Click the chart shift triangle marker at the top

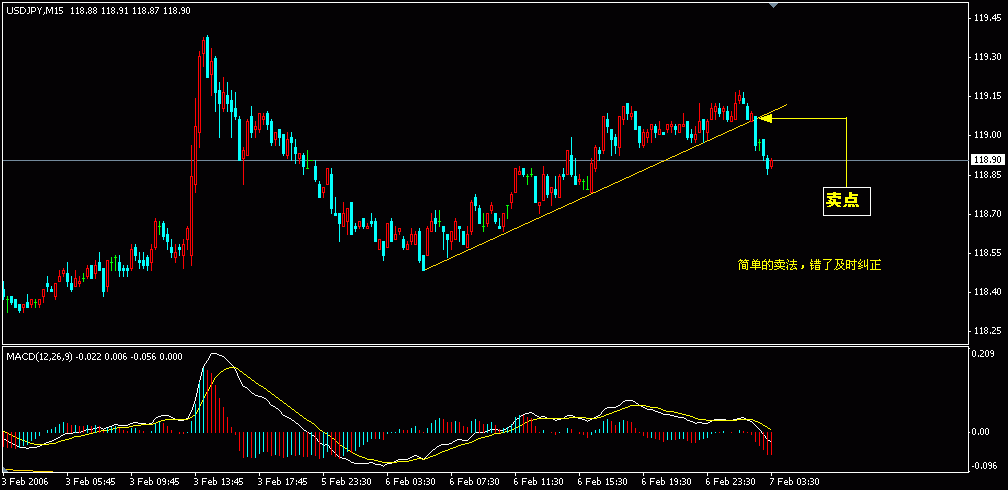point(773,5)
